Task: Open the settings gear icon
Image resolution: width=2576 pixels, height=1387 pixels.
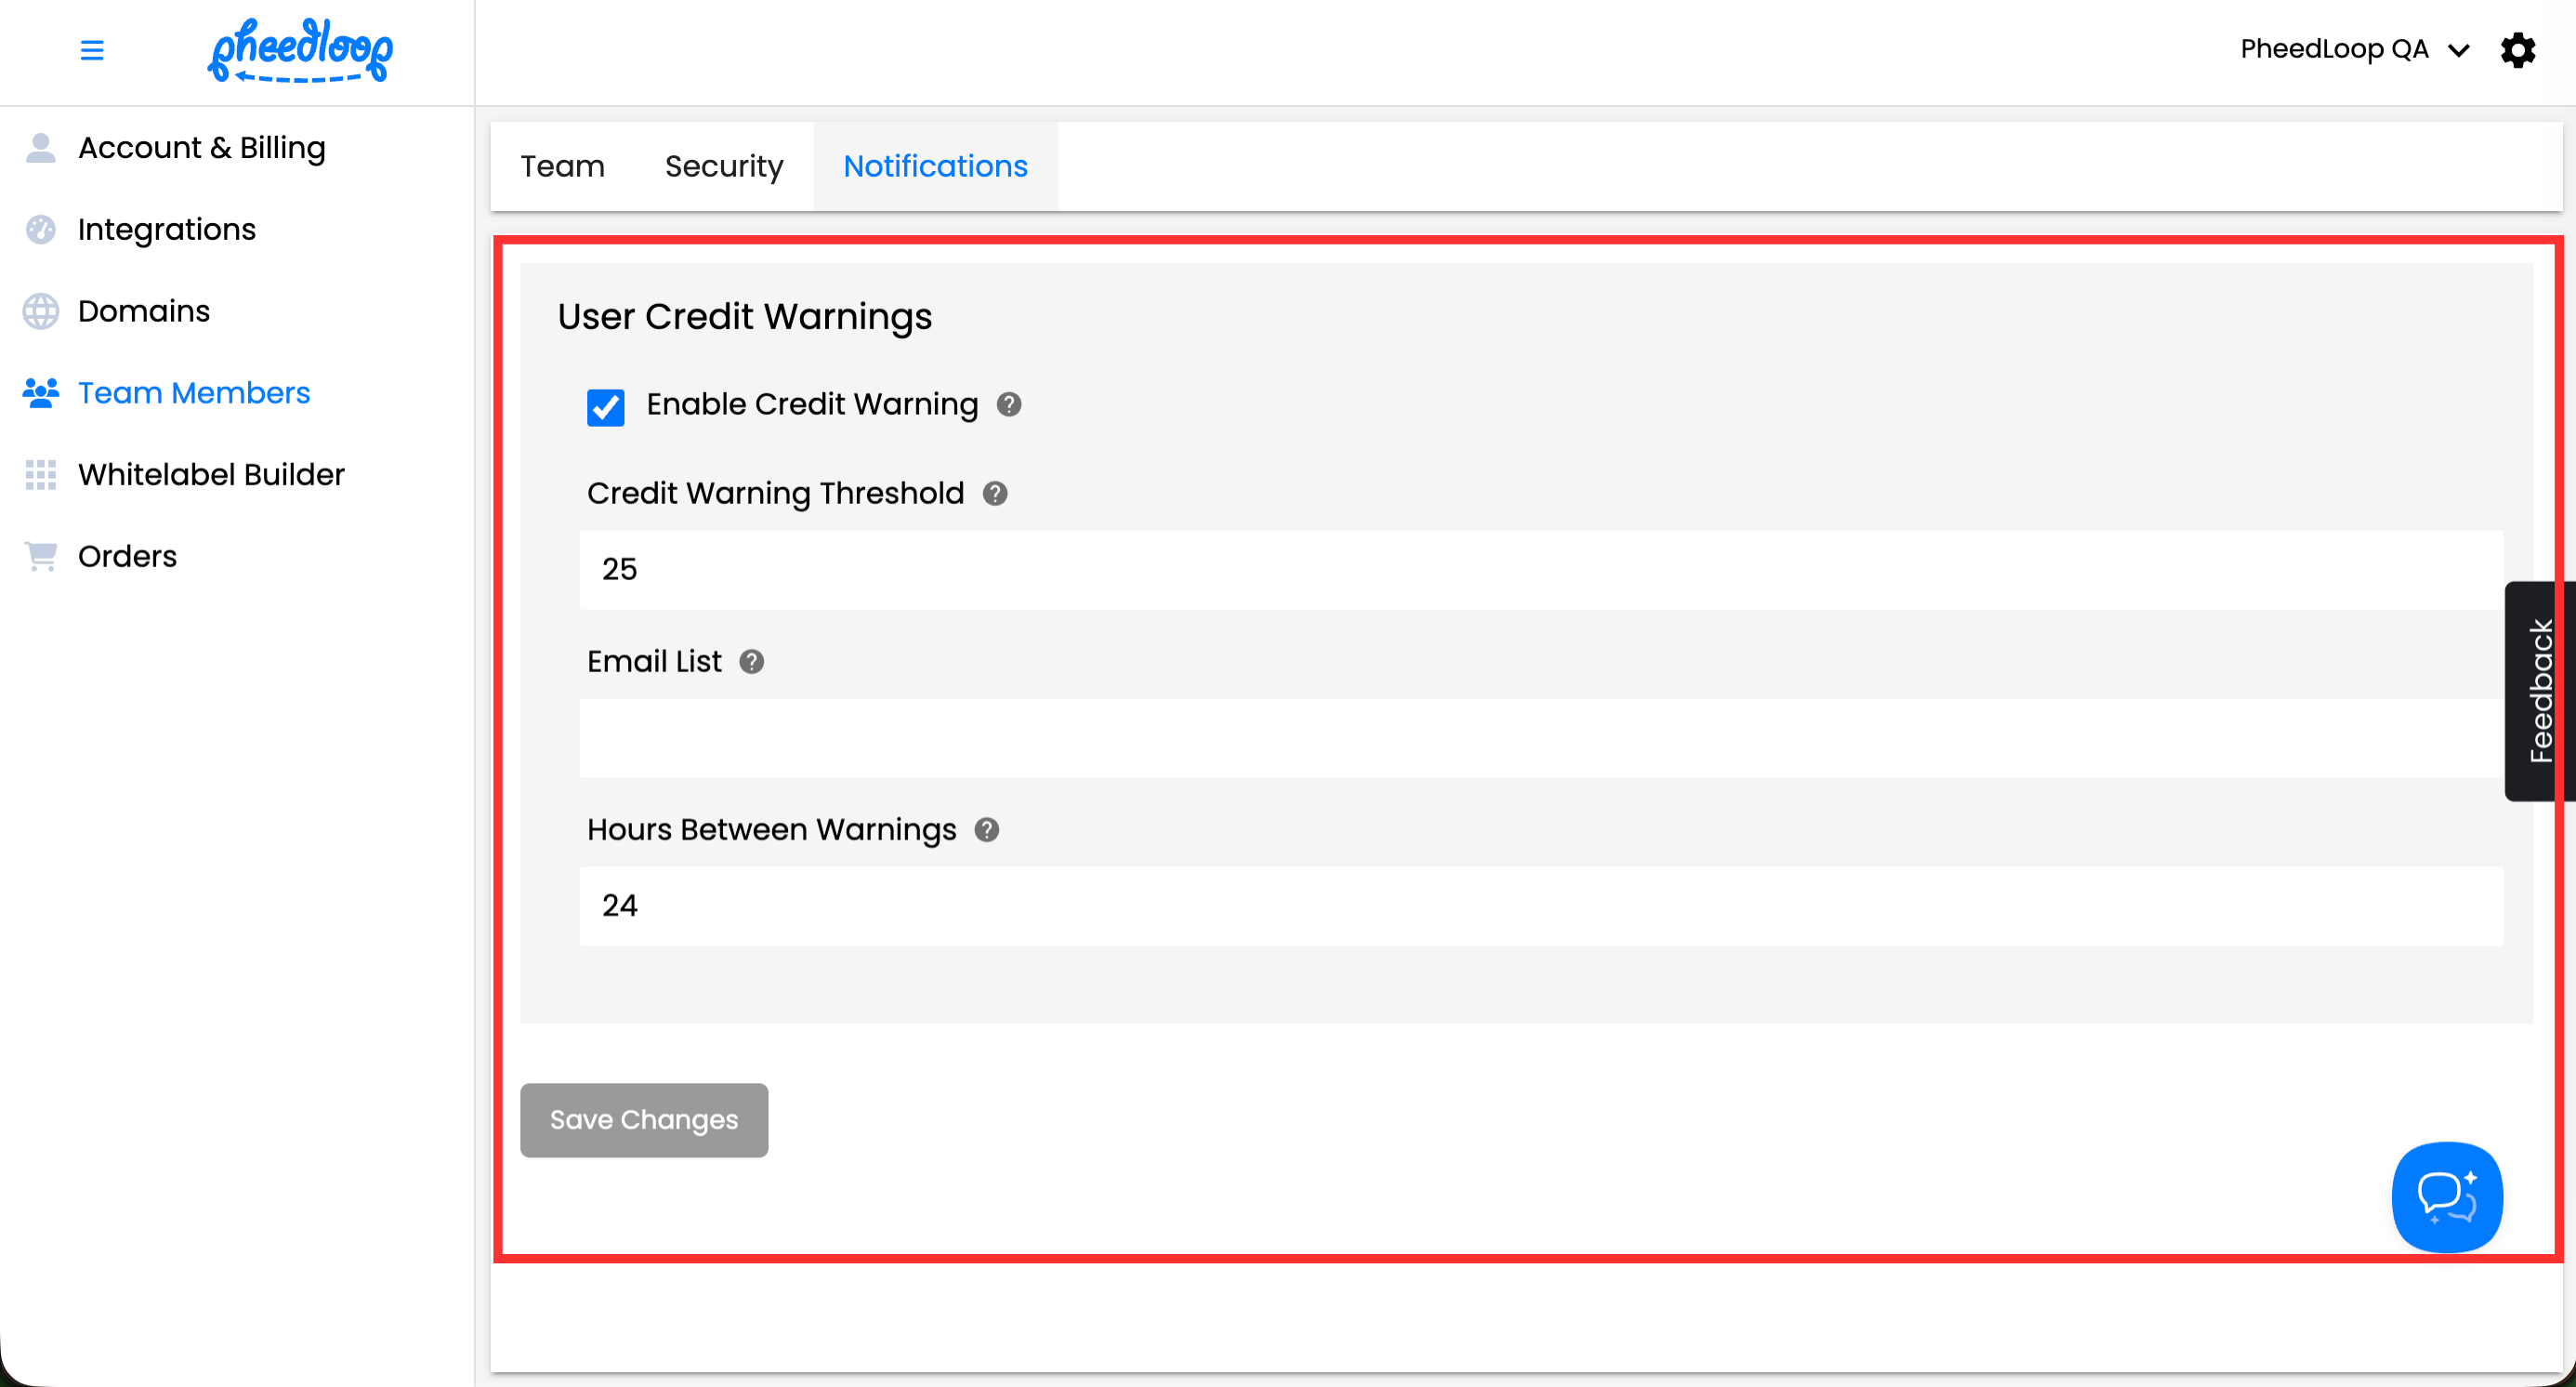Action: tap(2517, 50)
